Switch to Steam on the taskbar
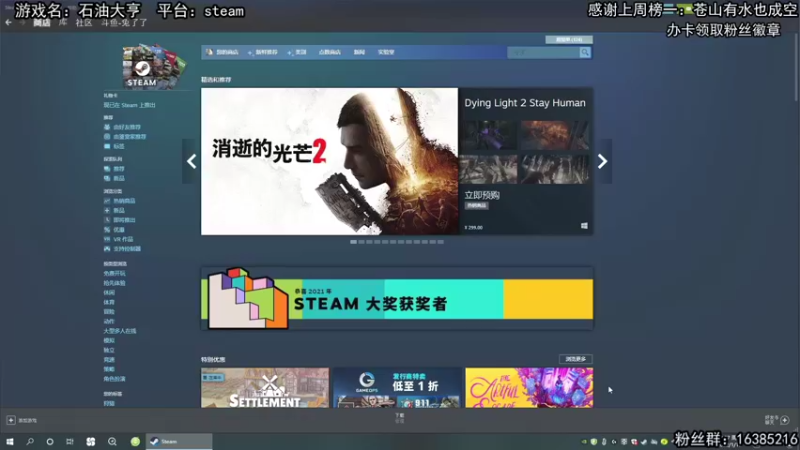 click(179, 442)
